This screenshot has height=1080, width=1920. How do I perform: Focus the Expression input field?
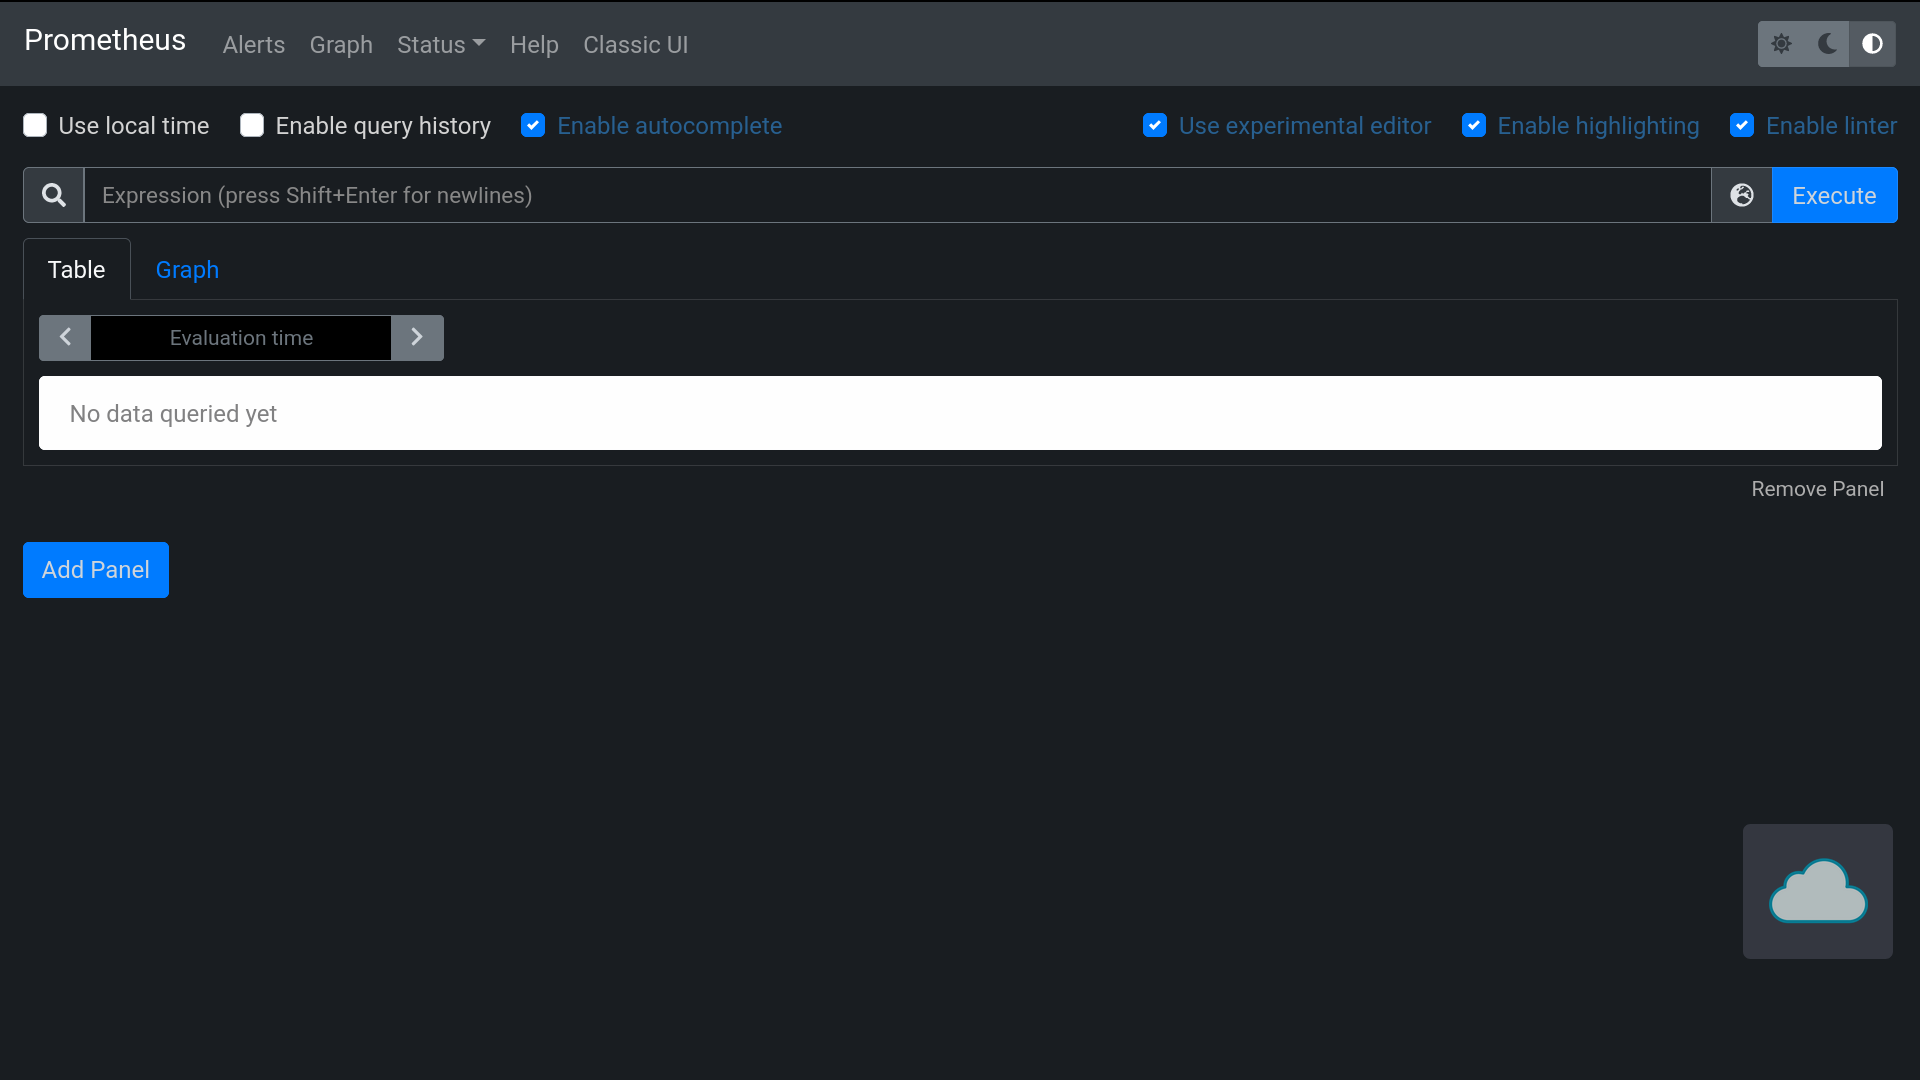[897, 195]
